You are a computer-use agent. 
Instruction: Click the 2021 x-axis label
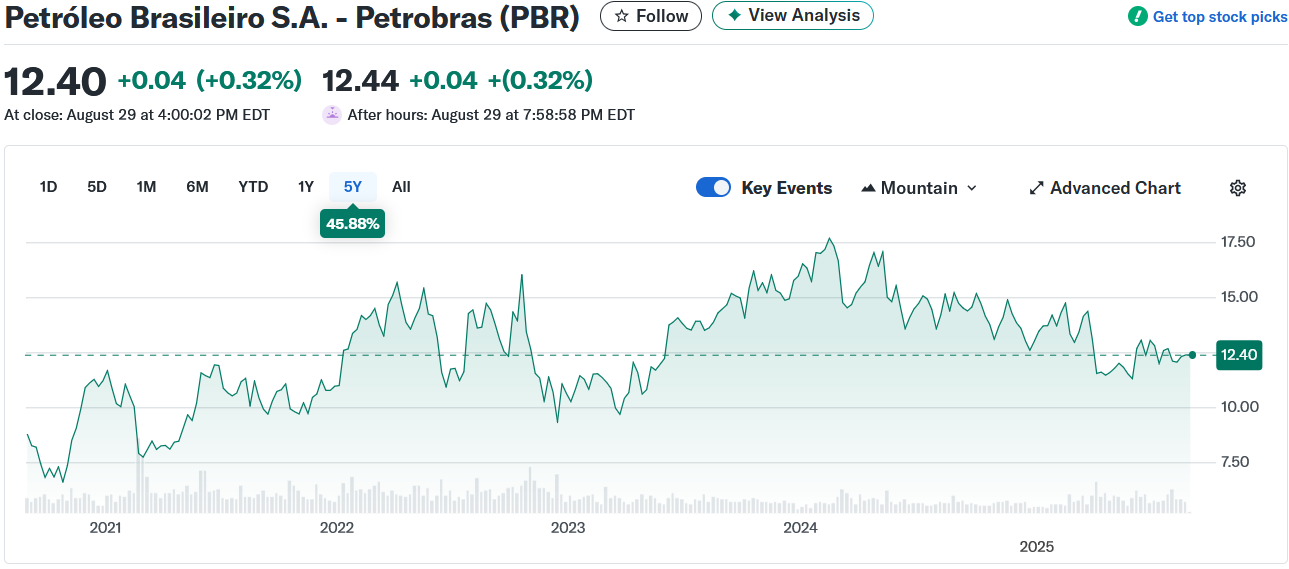pyautogui.click(x=105, y=527)
